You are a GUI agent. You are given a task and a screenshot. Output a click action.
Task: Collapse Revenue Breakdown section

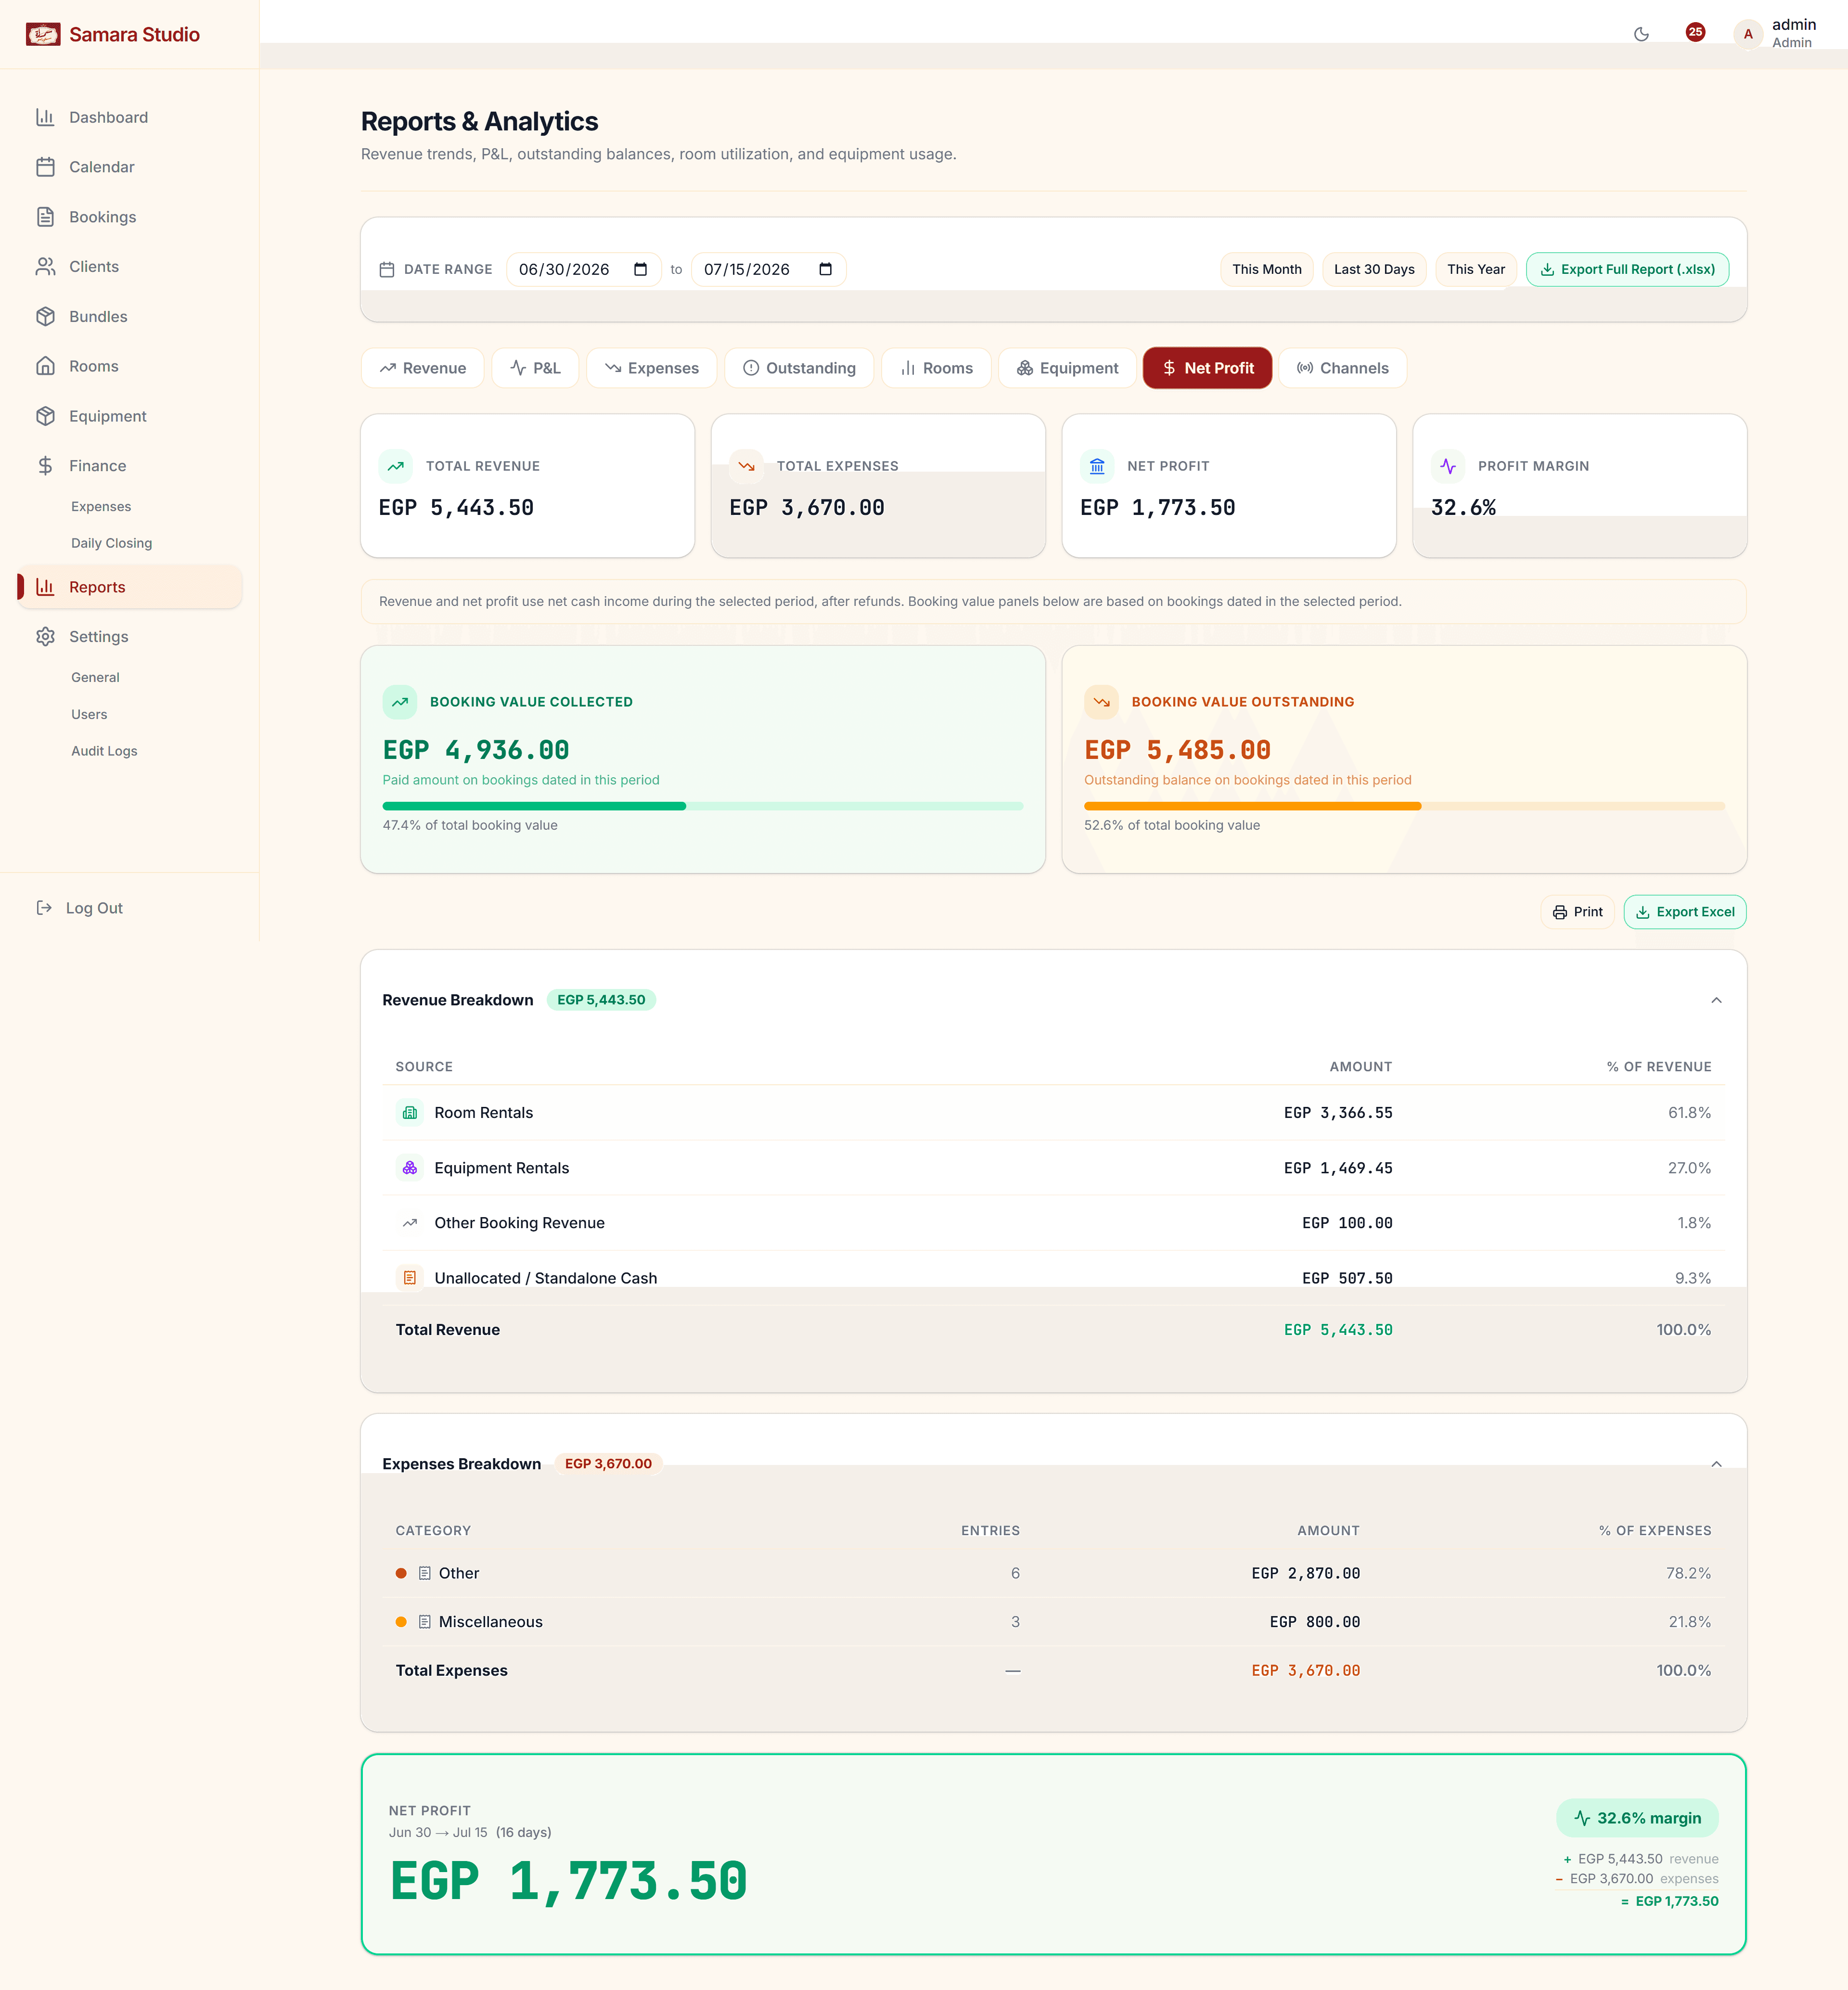coord(1716,1000)
